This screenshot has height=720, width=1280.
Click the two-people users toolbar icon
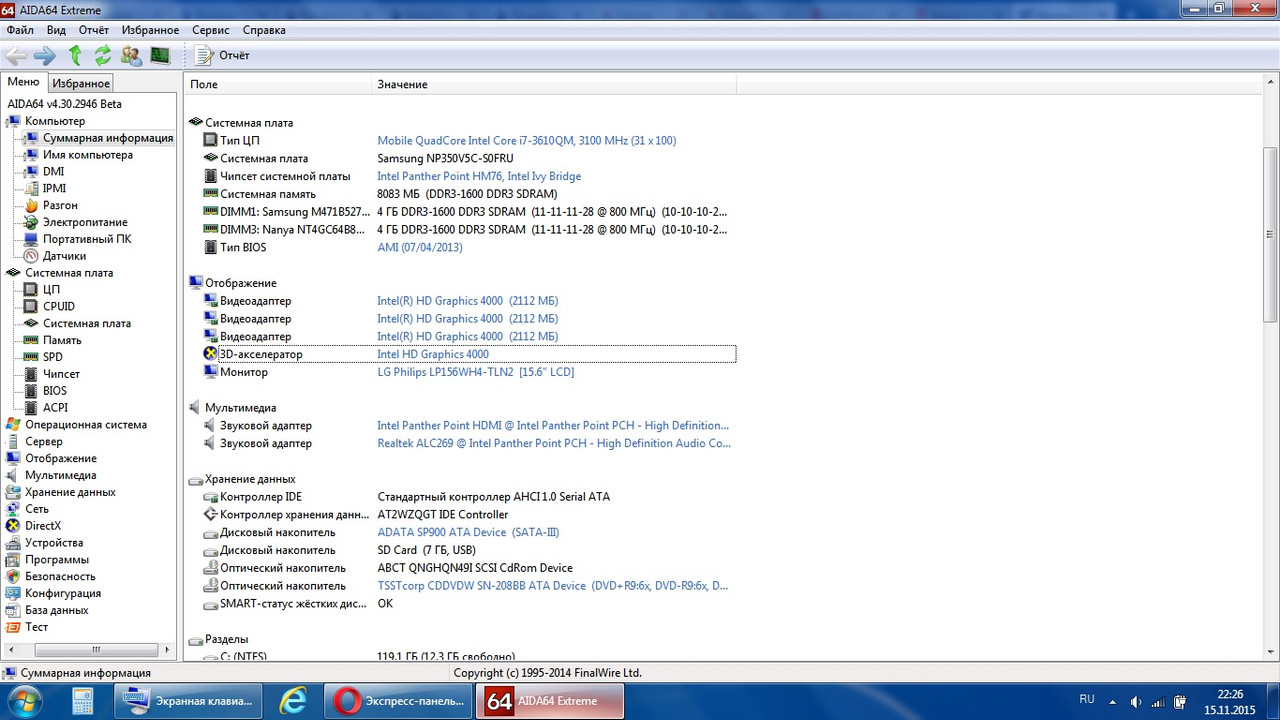[131, 56]
